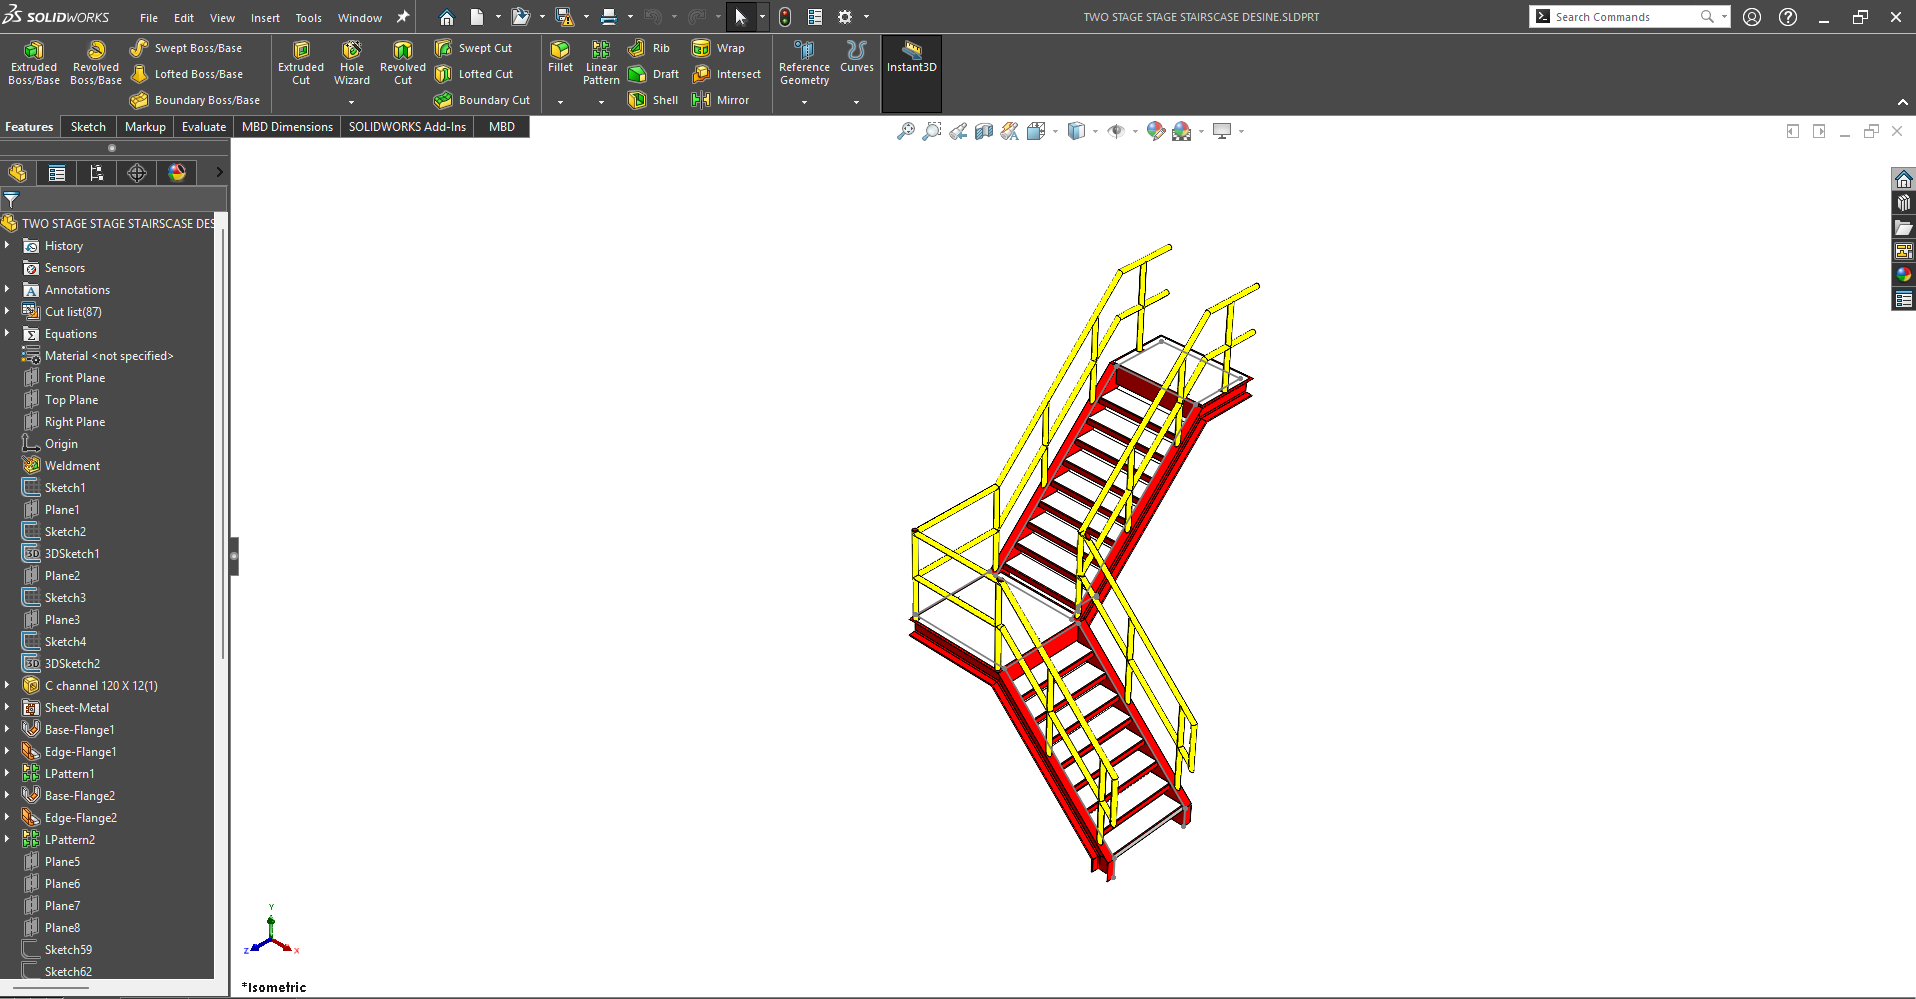Expand the C channel 120 X 12(1) node
Viewport: 1916px width, 999px height.
pos(7,685)
